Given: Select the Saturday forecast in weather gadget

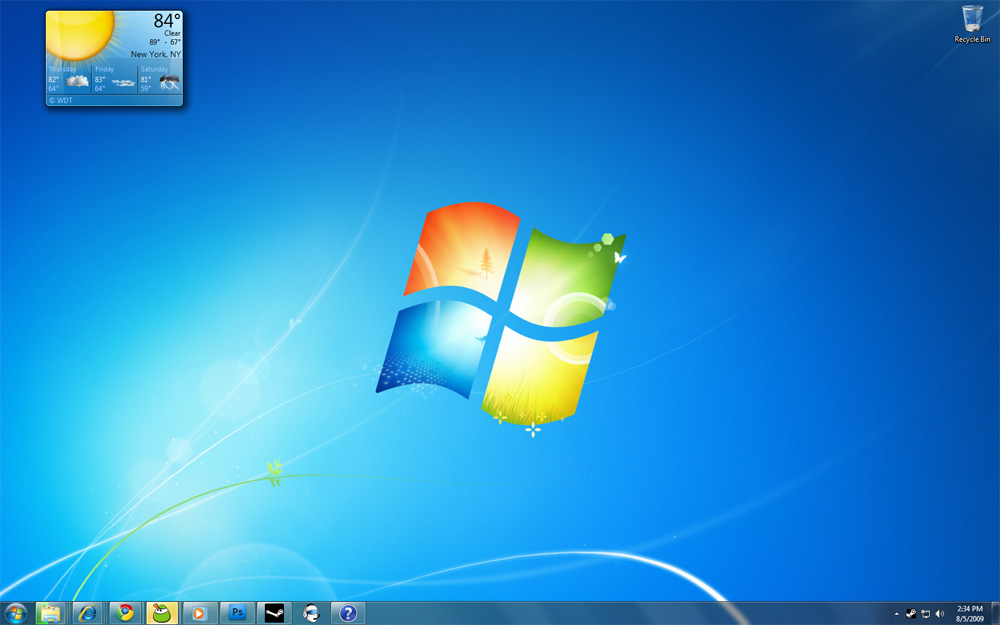Looking at the screenshot, I should click(160, 79).
